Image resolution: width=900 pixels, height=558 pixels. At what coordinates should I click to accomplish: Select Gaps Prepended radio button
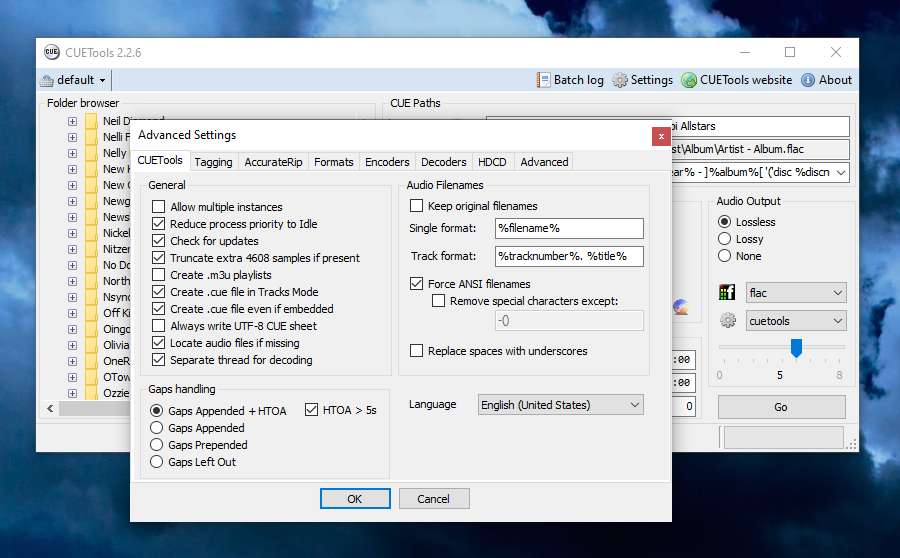pyautogui.click(x=156, y=445)
